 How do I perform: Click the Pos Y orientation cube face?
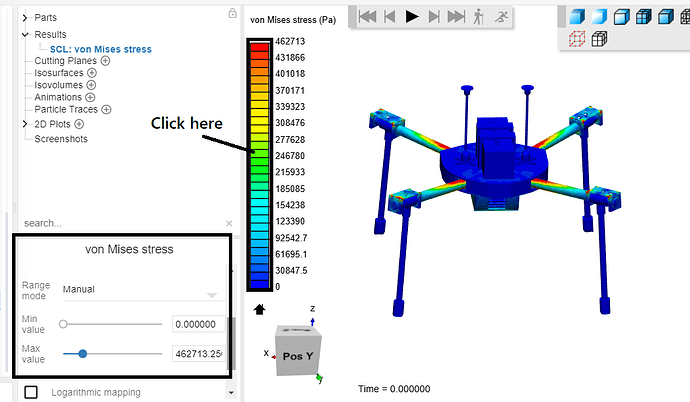pyautogui.click(x=297, y=356)
